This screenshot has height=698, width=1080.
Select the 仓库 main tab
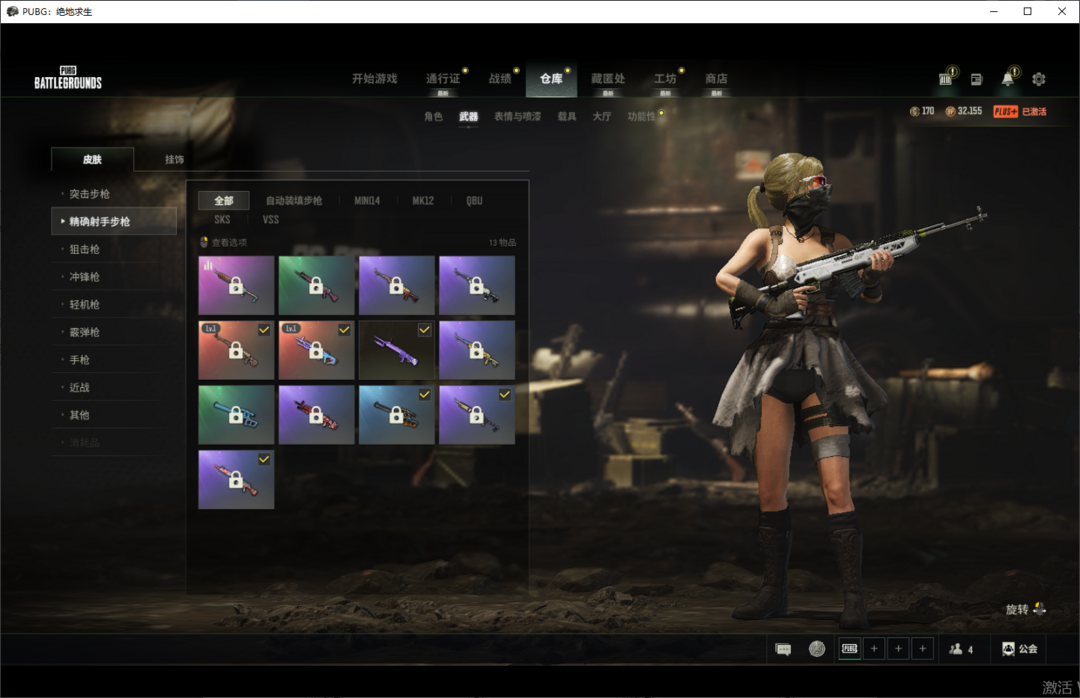[x=551, y=79]
